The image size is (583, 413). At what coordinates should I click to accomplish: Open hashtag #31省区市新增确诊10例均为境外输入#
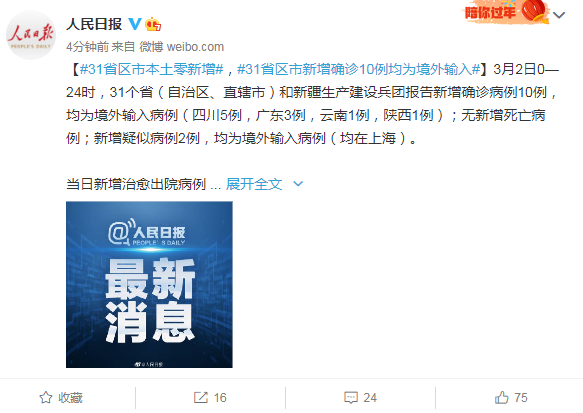tap(359, 69)
